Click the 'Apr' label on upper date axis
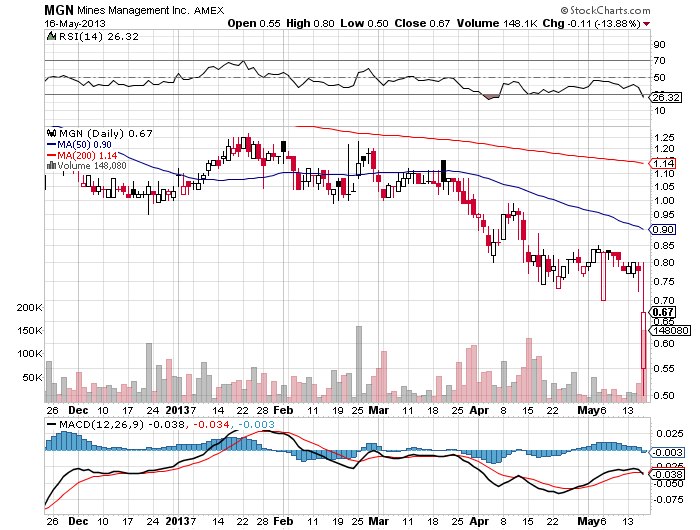This screenshot has height=530, width=700. (479, 410)
